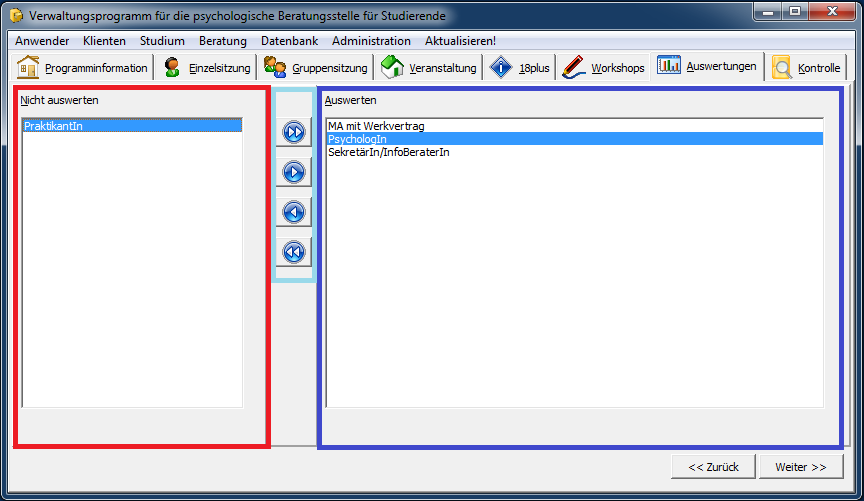
Task: Open the Gruppensitzung tab
Action: [317, 68]
